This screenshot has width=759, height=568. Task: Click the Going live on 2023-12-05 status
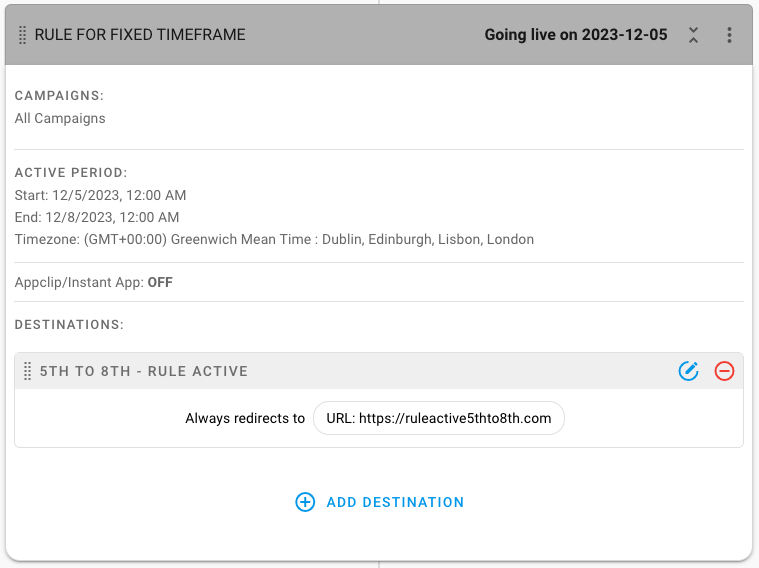[x=576, y=35]
